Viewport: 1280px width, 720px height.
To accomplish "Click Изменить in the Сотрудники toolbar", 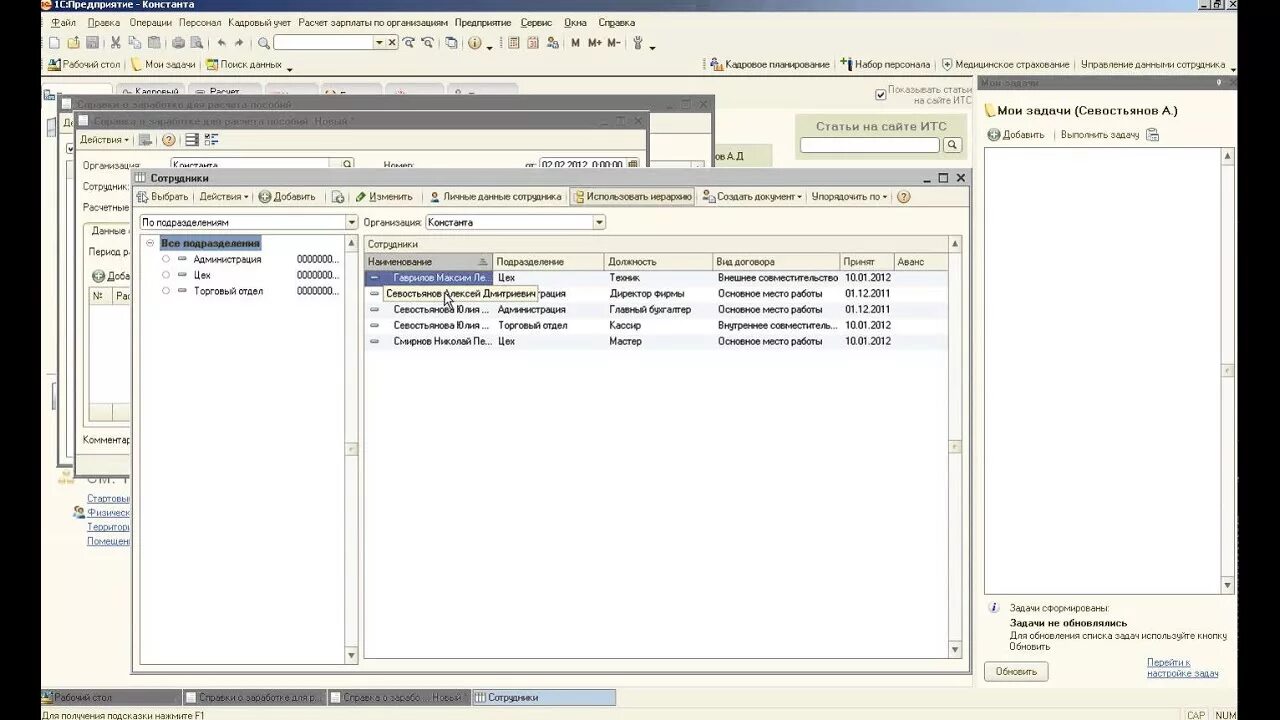I will [x=384, y=197].
